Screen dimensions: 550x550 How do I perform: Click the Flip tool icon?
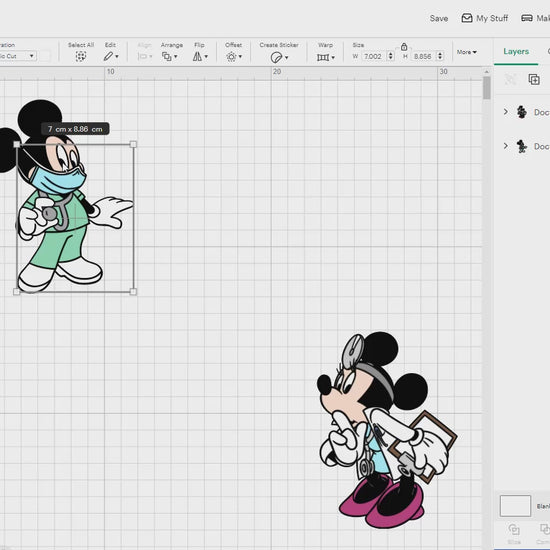197,56
